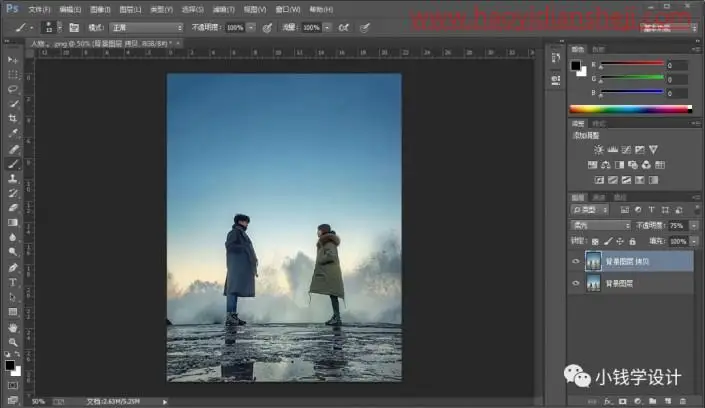Select the Gradient tool
705x408 pixels.
click(13, 223)
